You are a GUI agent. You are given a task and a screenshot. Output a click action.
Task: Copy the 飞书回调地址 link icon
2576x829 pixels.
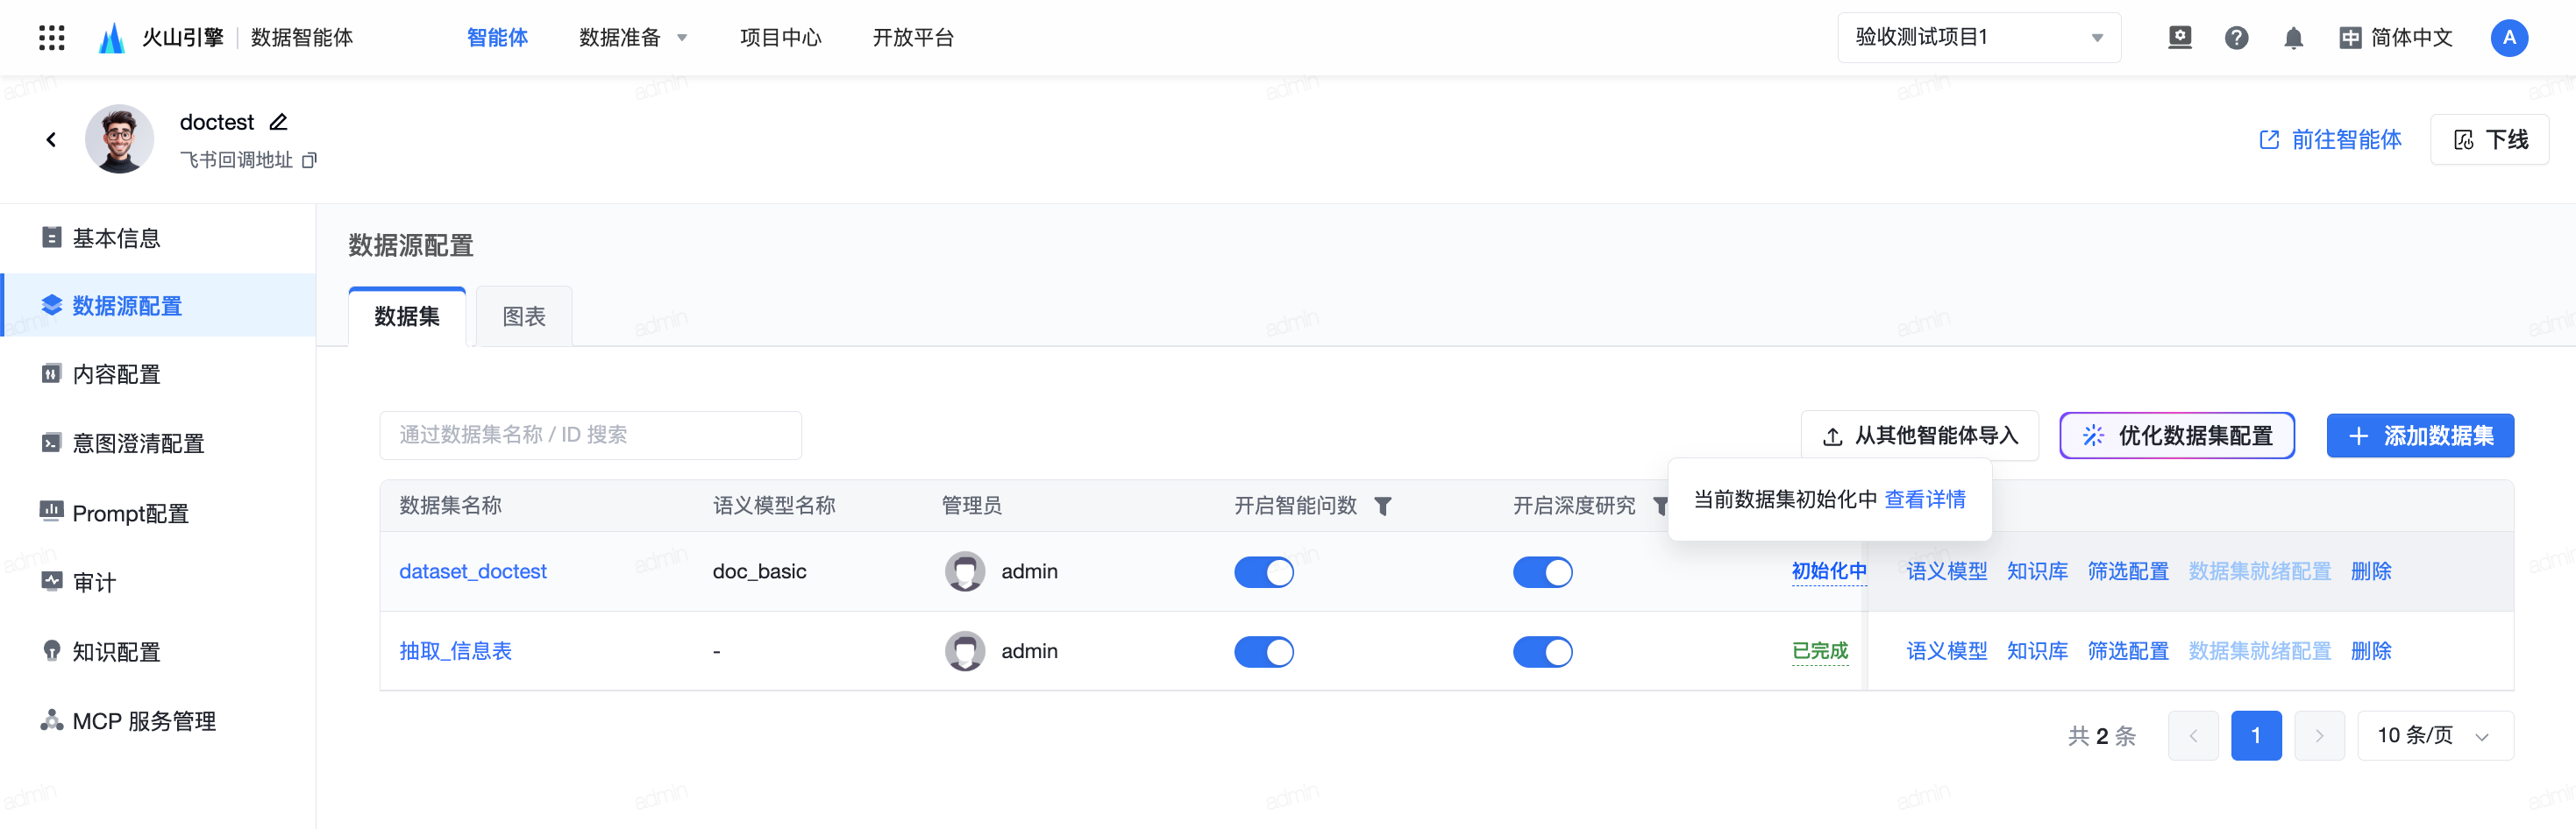pyautogui.click(x=310, y=160)
